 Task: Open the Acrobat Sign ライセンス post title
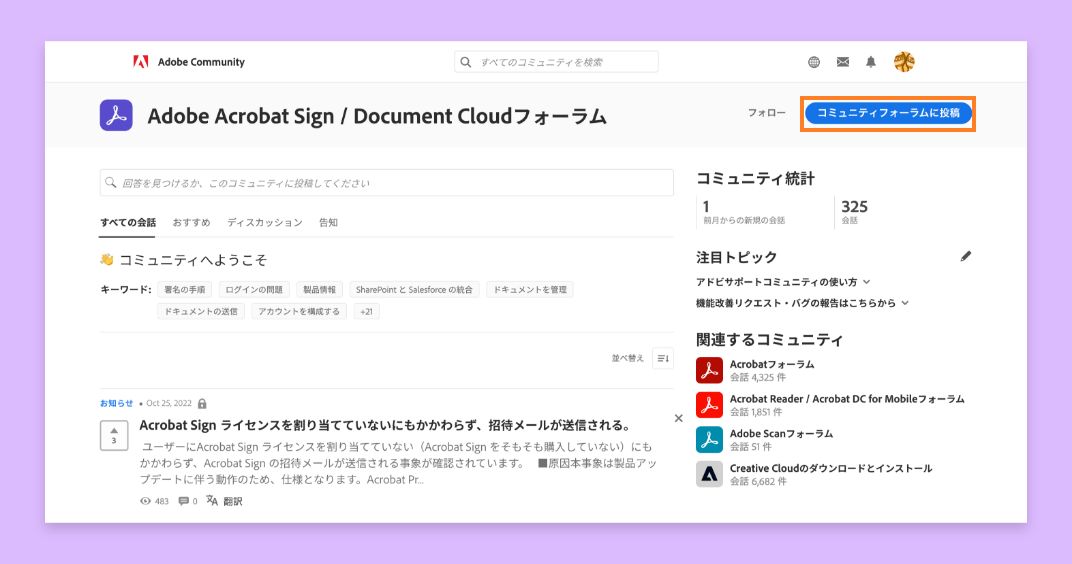pos(386,425)
